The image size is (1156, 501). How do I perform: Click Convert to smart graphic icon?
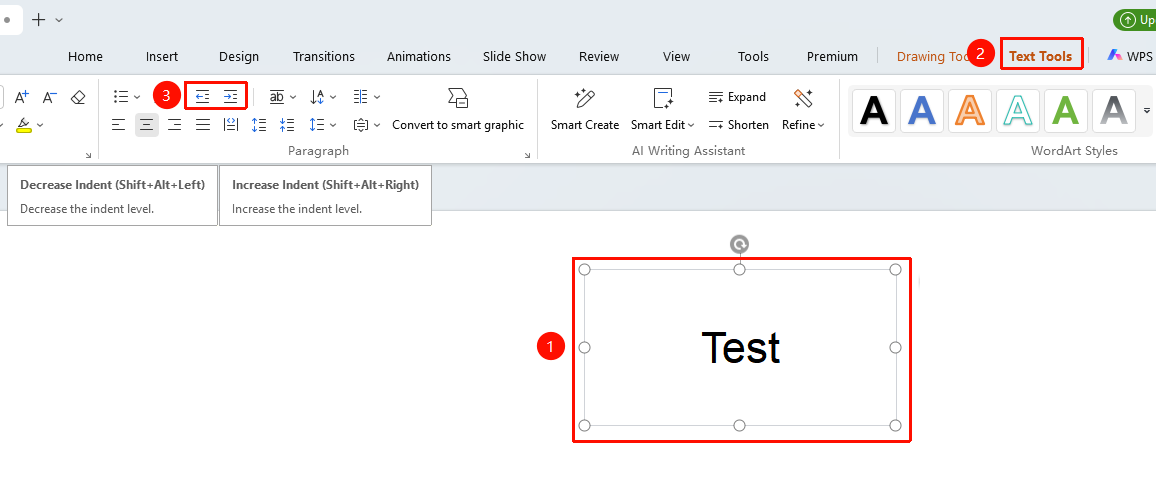(458, 98)
